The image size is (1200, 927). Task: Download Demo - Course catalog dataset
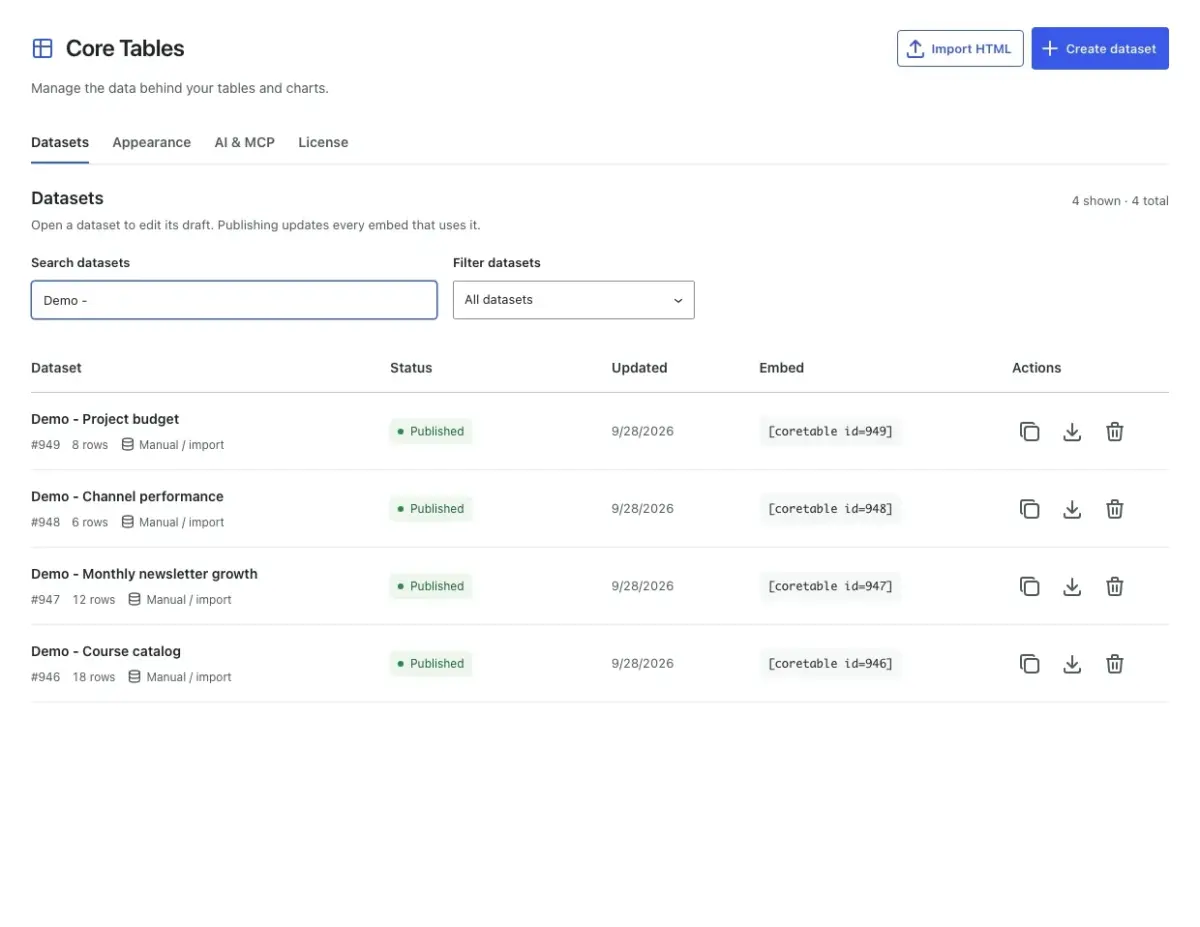point(1072,663)
